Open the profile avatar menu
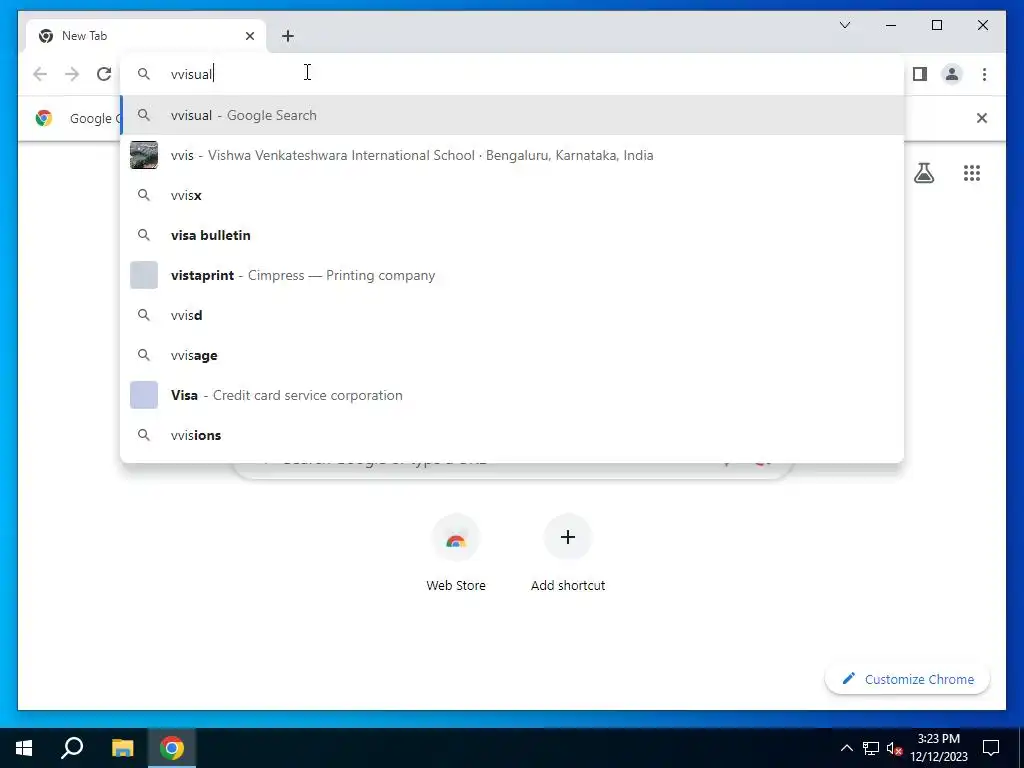 tap(952, 74)
